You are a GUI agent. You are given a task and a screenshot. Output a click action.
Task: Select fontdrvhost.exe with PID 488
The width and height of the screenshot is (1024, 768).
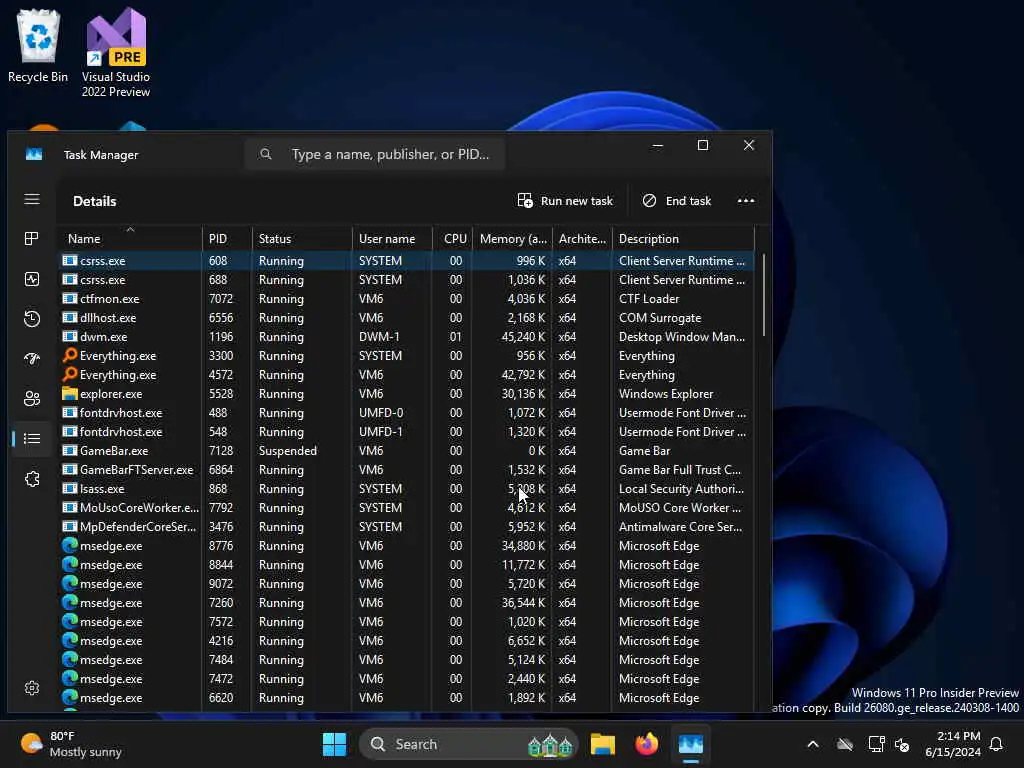coord(406,413)
